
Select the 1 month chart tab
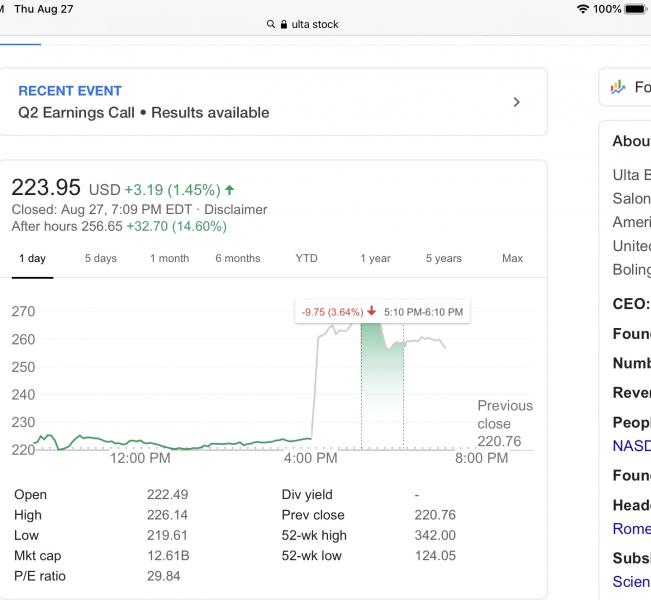point(169,258)
